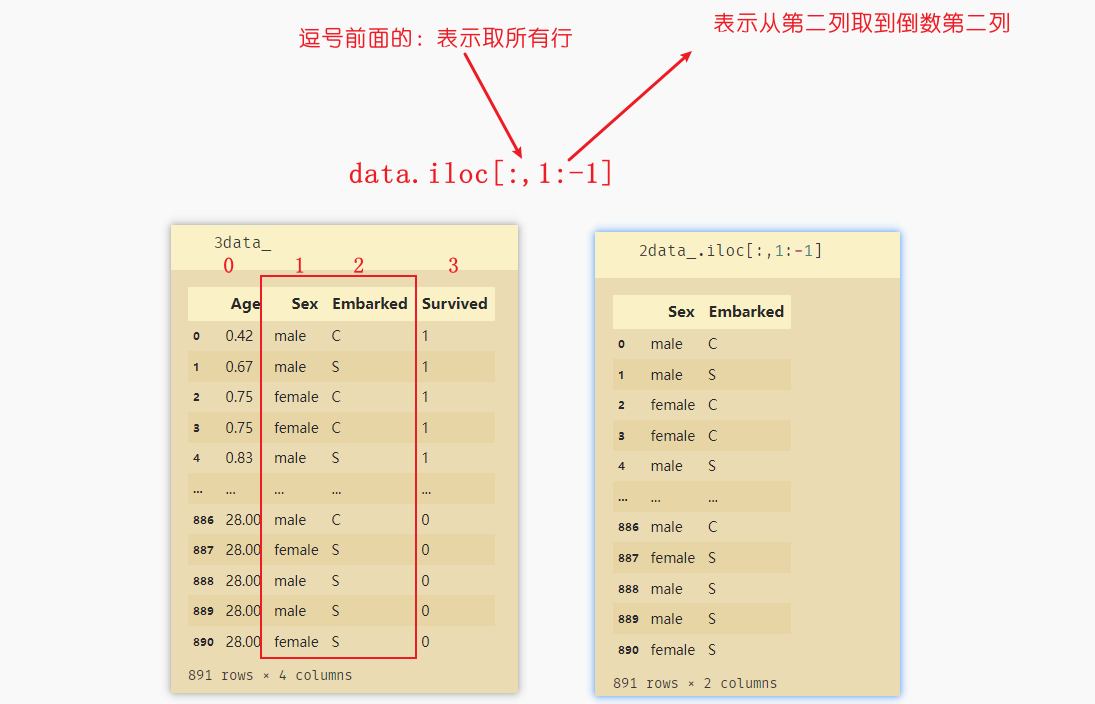Select the "Age" column header

[245, 304]
